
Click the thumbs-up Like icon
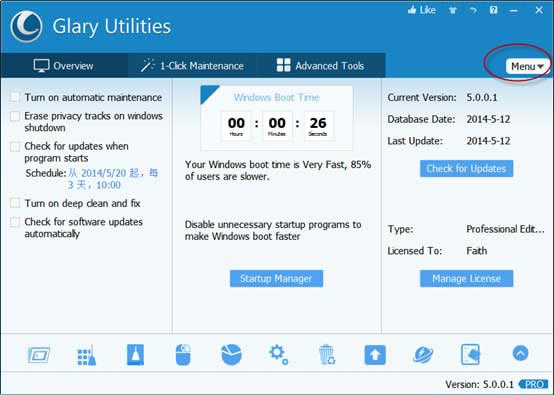tap(412, 10)
